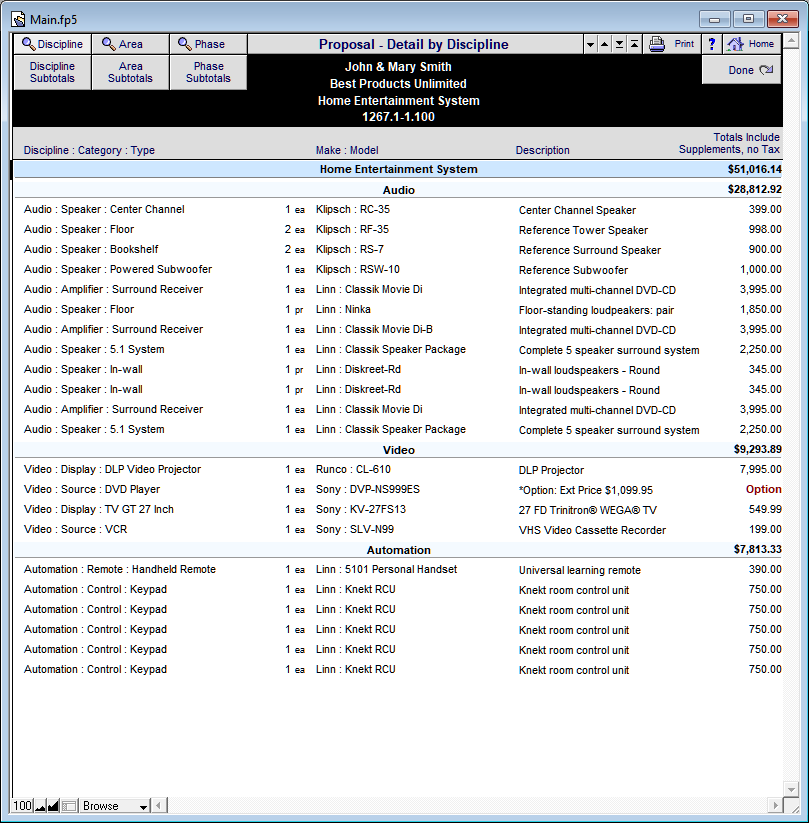Click the $51,016.14 grand total
Screen dimensions: 809x823
[754, 169]
